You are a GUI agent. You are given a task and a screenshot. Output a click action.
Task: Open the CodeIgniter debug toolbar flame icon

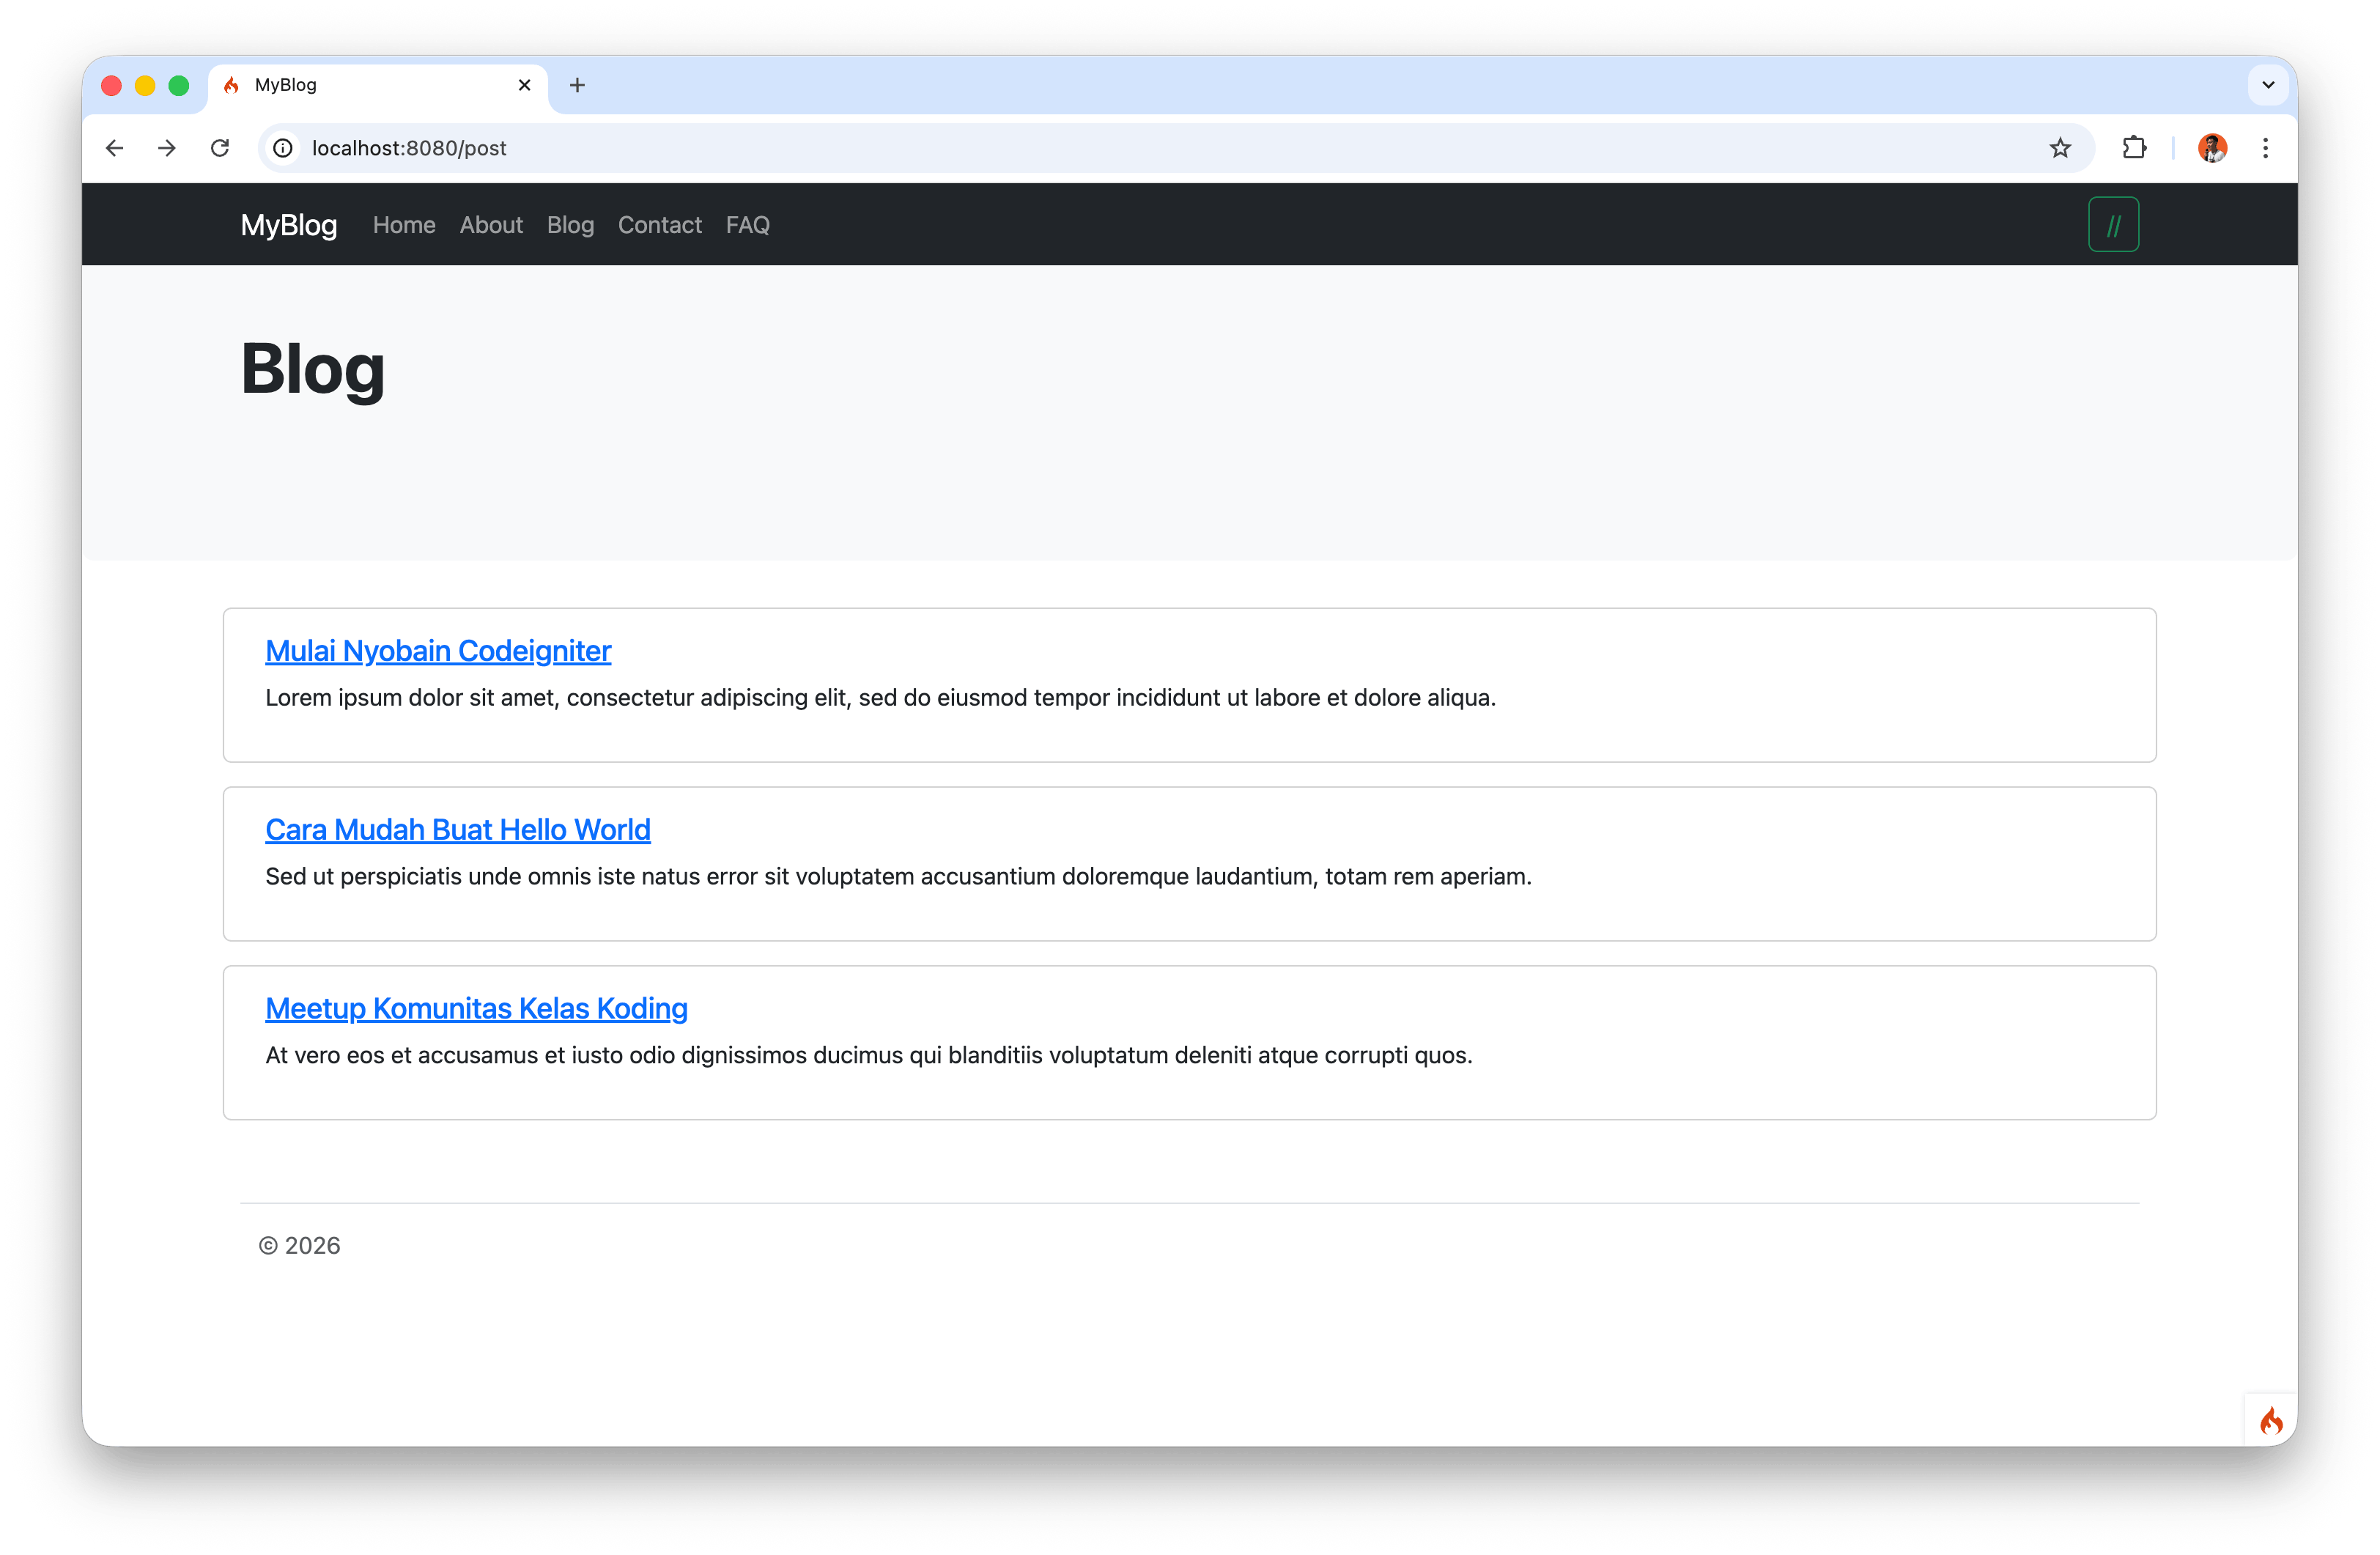(x=2271, y=1421)
